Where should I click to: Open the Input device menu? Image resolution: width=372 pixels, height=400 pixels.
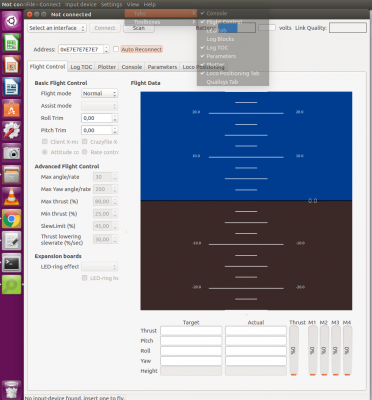click(x=80, y=4)
